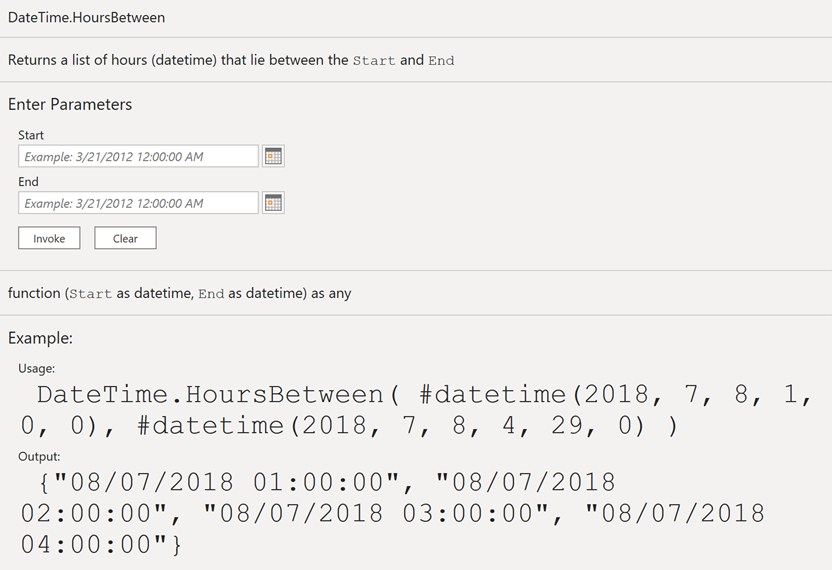The height and width of the screenshot is (570, 832).
Task: Click the function signature line
Action: click(179, 293)
